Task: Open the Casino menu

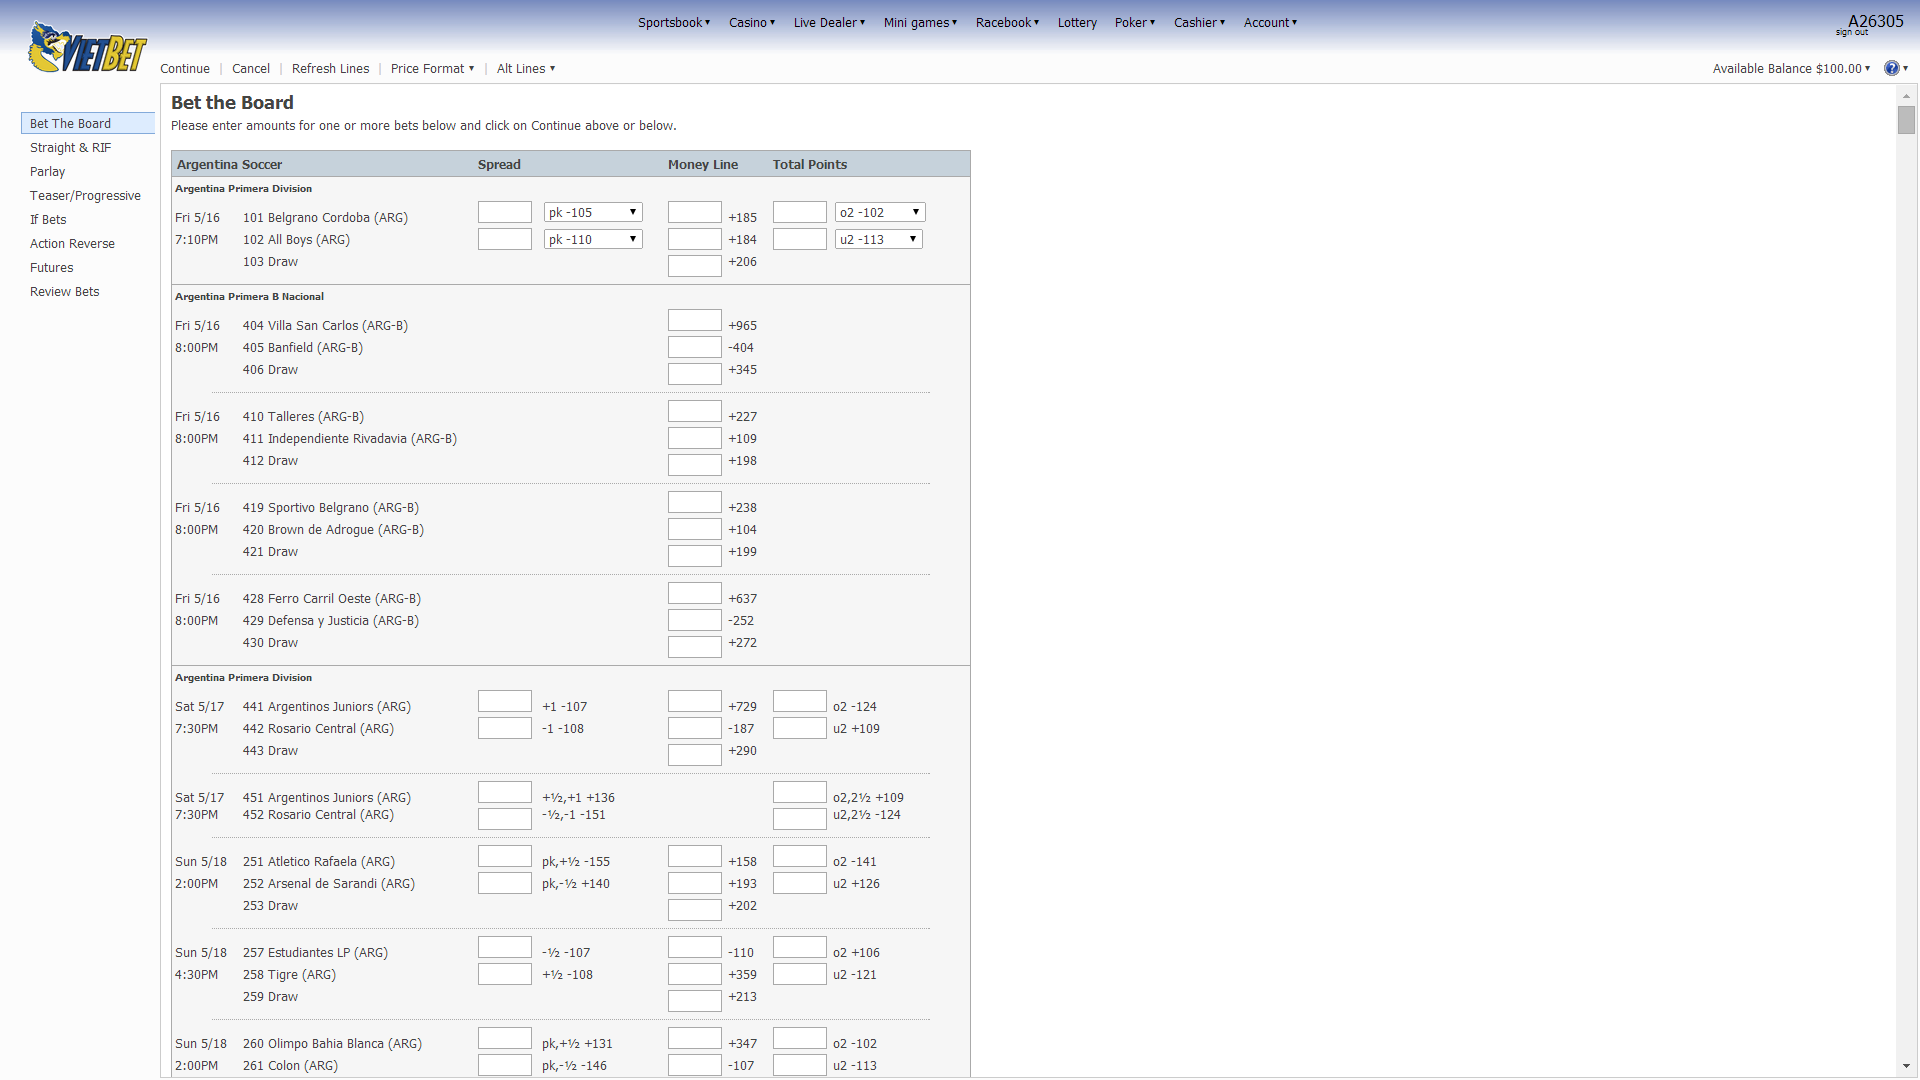Action: [x=752, y=22]
